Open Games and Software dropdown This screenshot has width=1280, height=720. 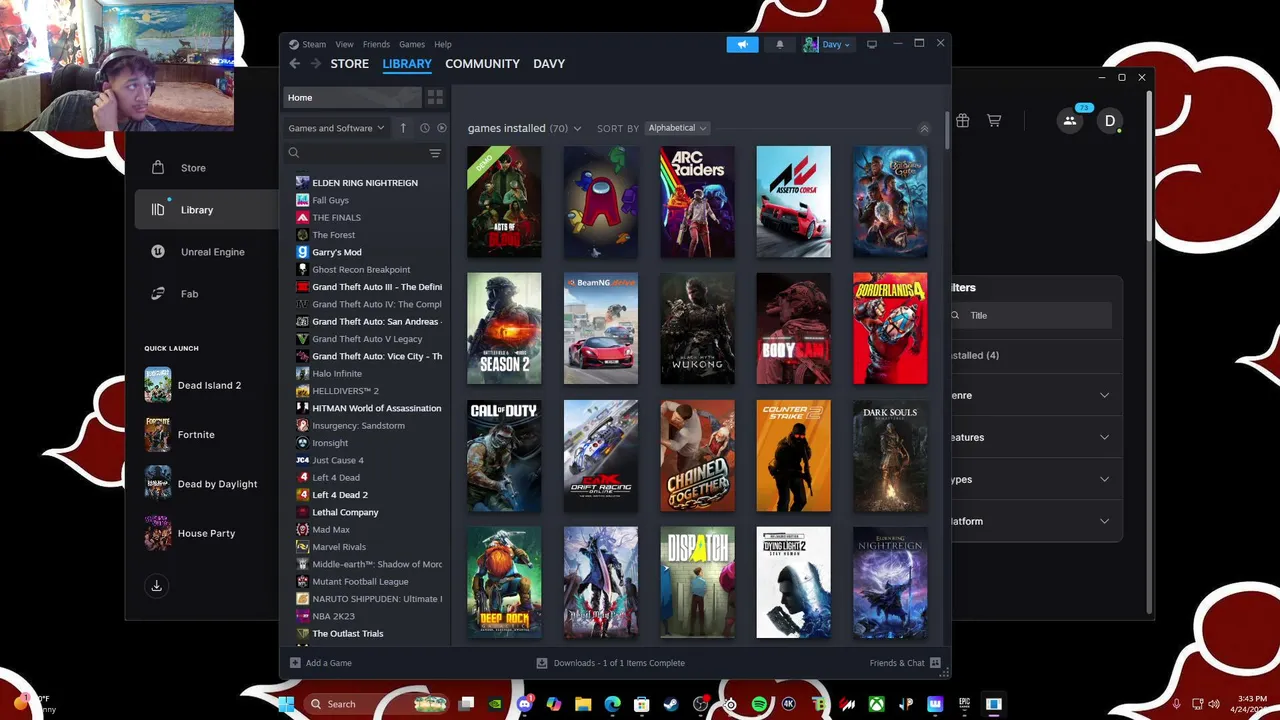337,128
